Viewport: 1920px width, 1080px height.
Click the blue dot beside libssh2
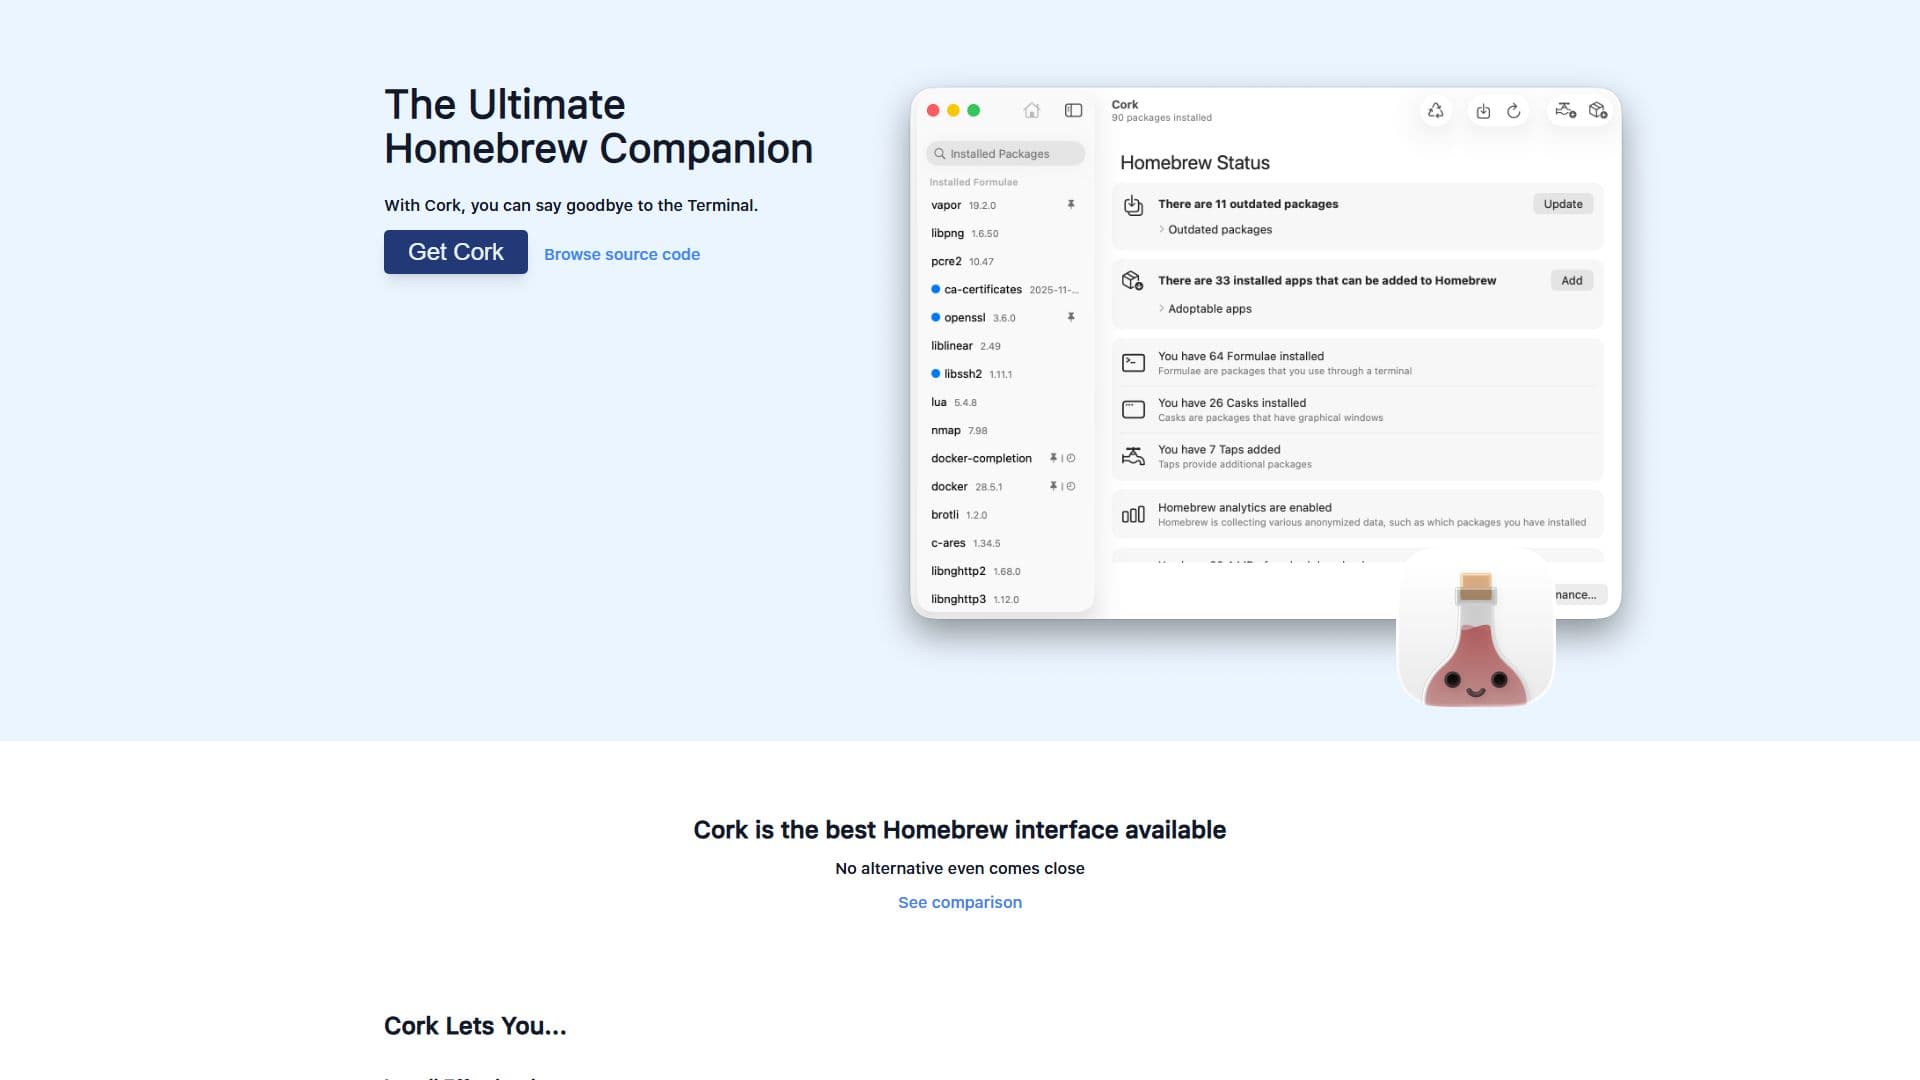935,374
